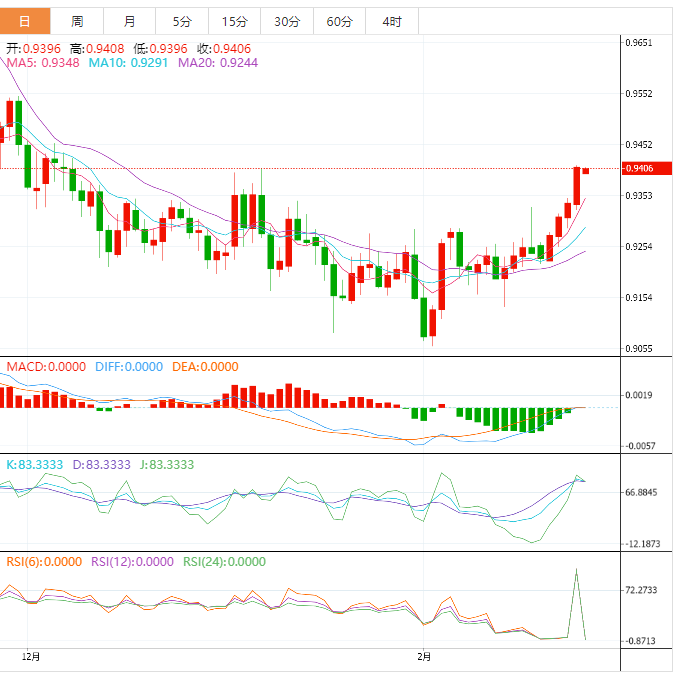Viewport: 676px width, 676px height.
Task: Open the 月 monthly chart tab
Action: pos(130,21)
